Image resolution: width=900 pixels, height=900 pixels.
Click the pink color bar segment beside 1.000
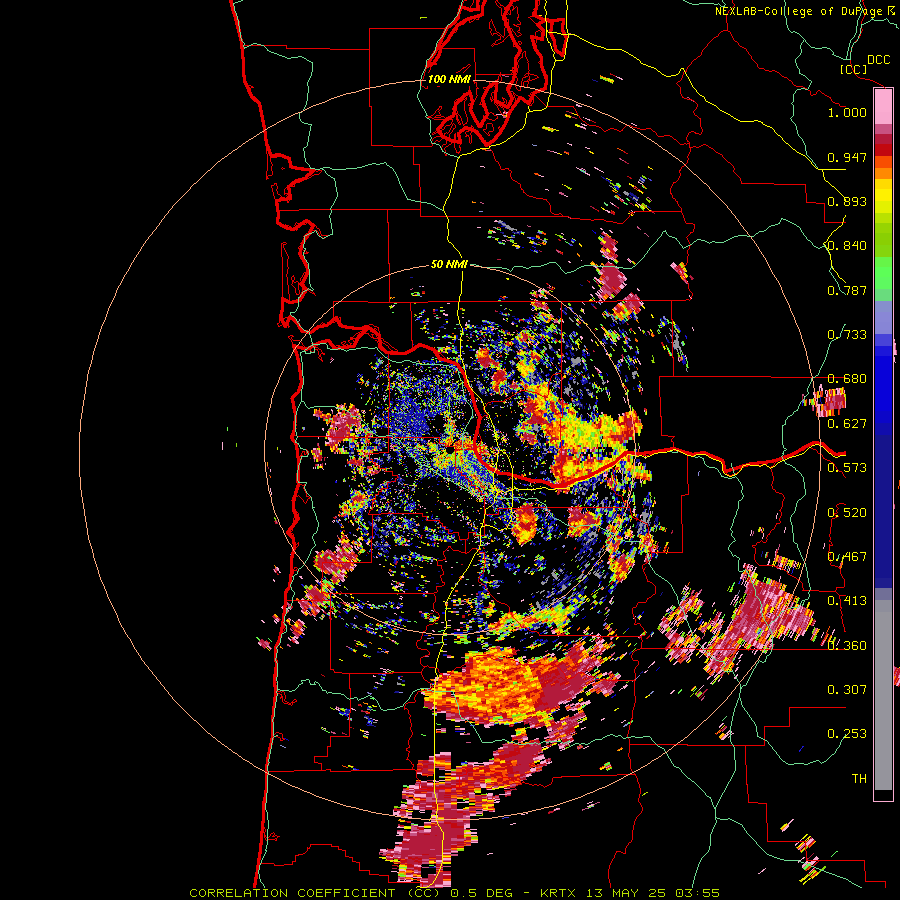click(883, 107)
